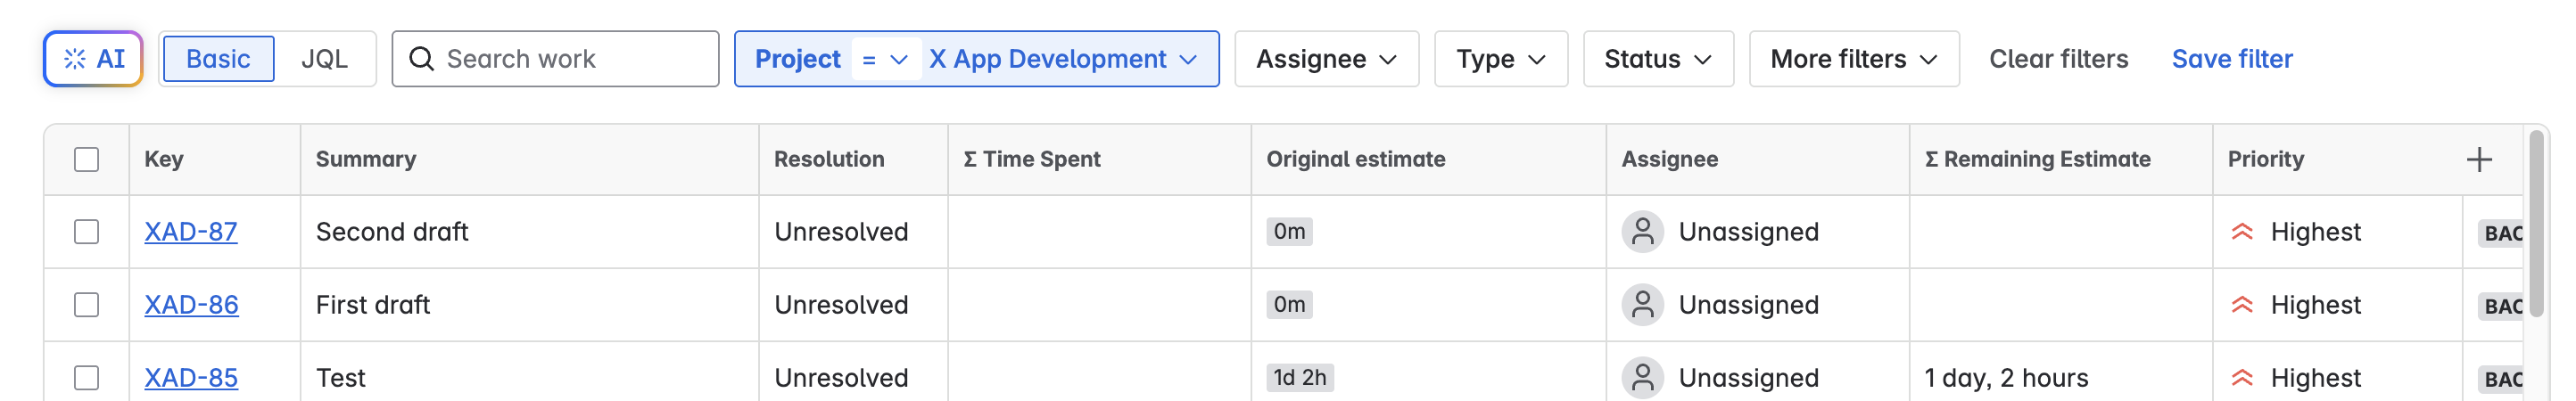Check the box for XAD-87
Viewport: 2576px width, 401px height.
pyautogui.click(x=87, y=232)
